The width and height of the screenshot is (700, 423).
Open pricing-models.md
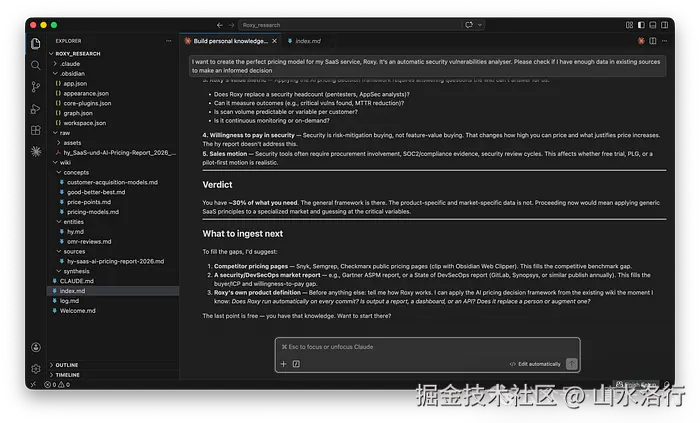point(113,212)
